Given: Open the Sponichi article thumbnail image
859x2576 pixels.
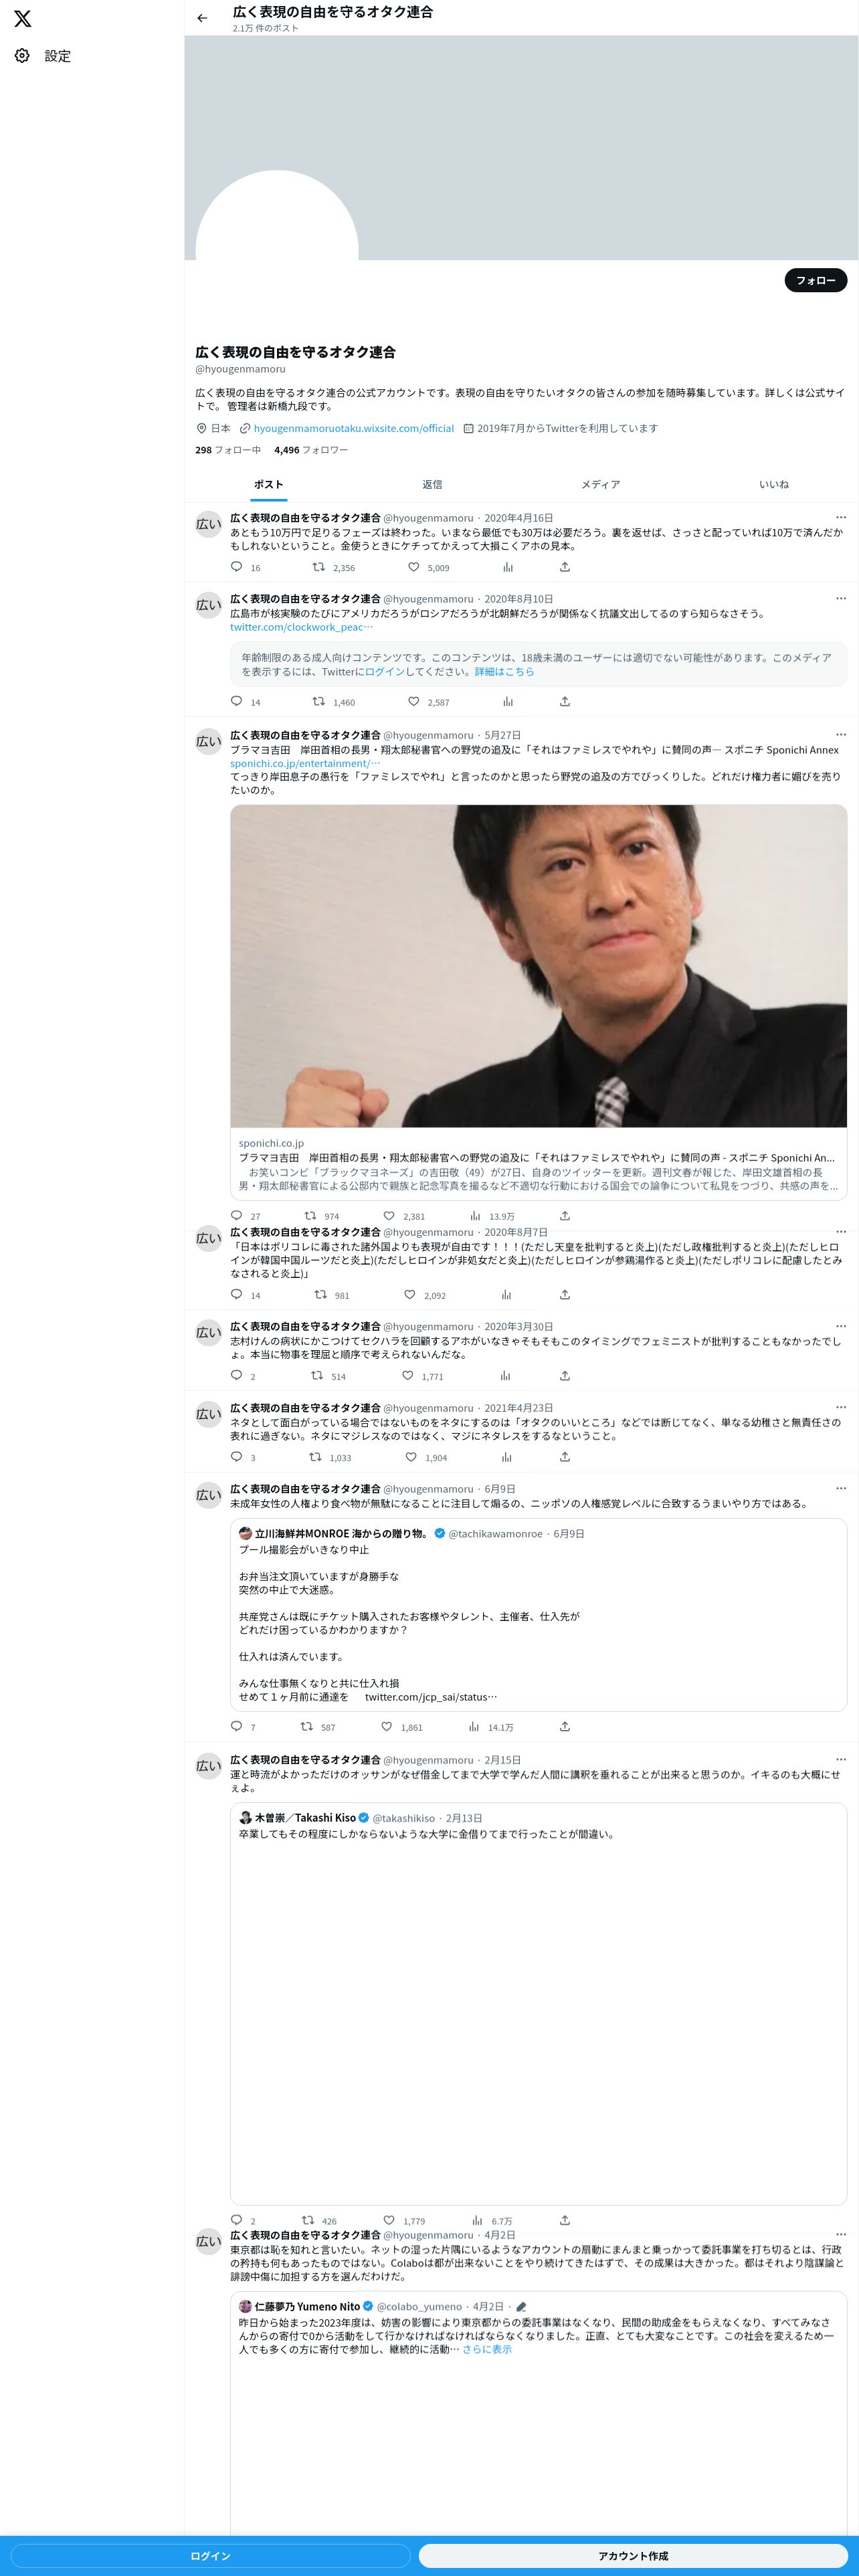Looking at the screenshot, I should (538, 966).
